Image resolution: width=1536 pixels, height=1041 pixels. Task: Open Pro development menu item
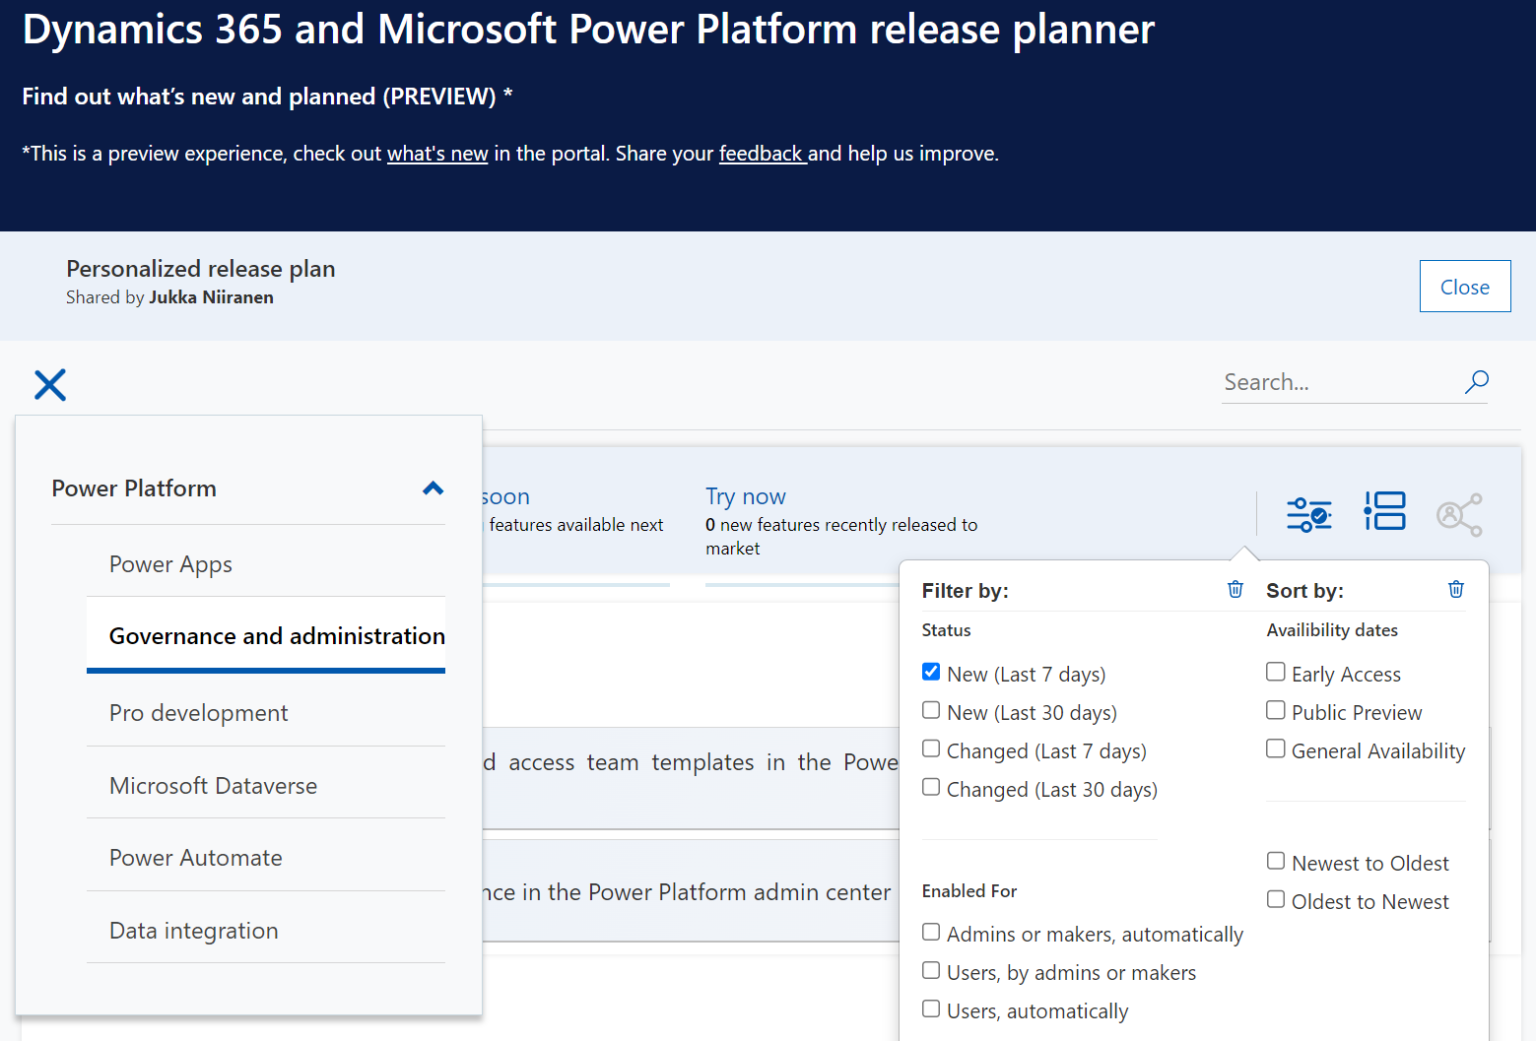point(266,712)
